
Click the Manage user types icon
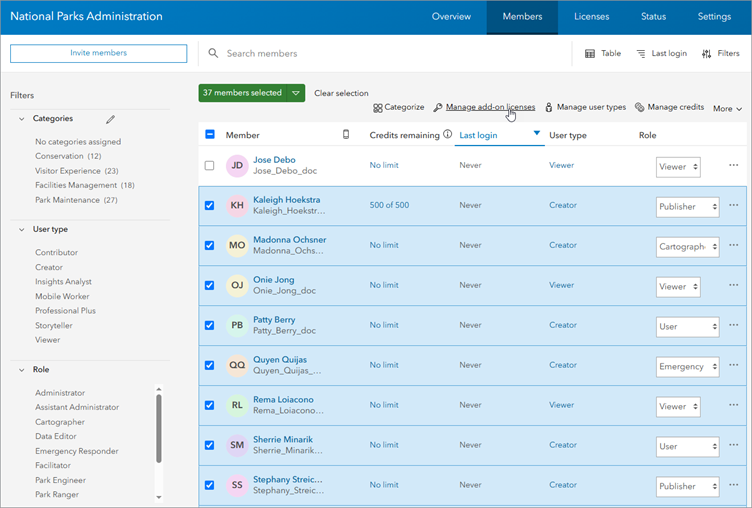point(549,108)
